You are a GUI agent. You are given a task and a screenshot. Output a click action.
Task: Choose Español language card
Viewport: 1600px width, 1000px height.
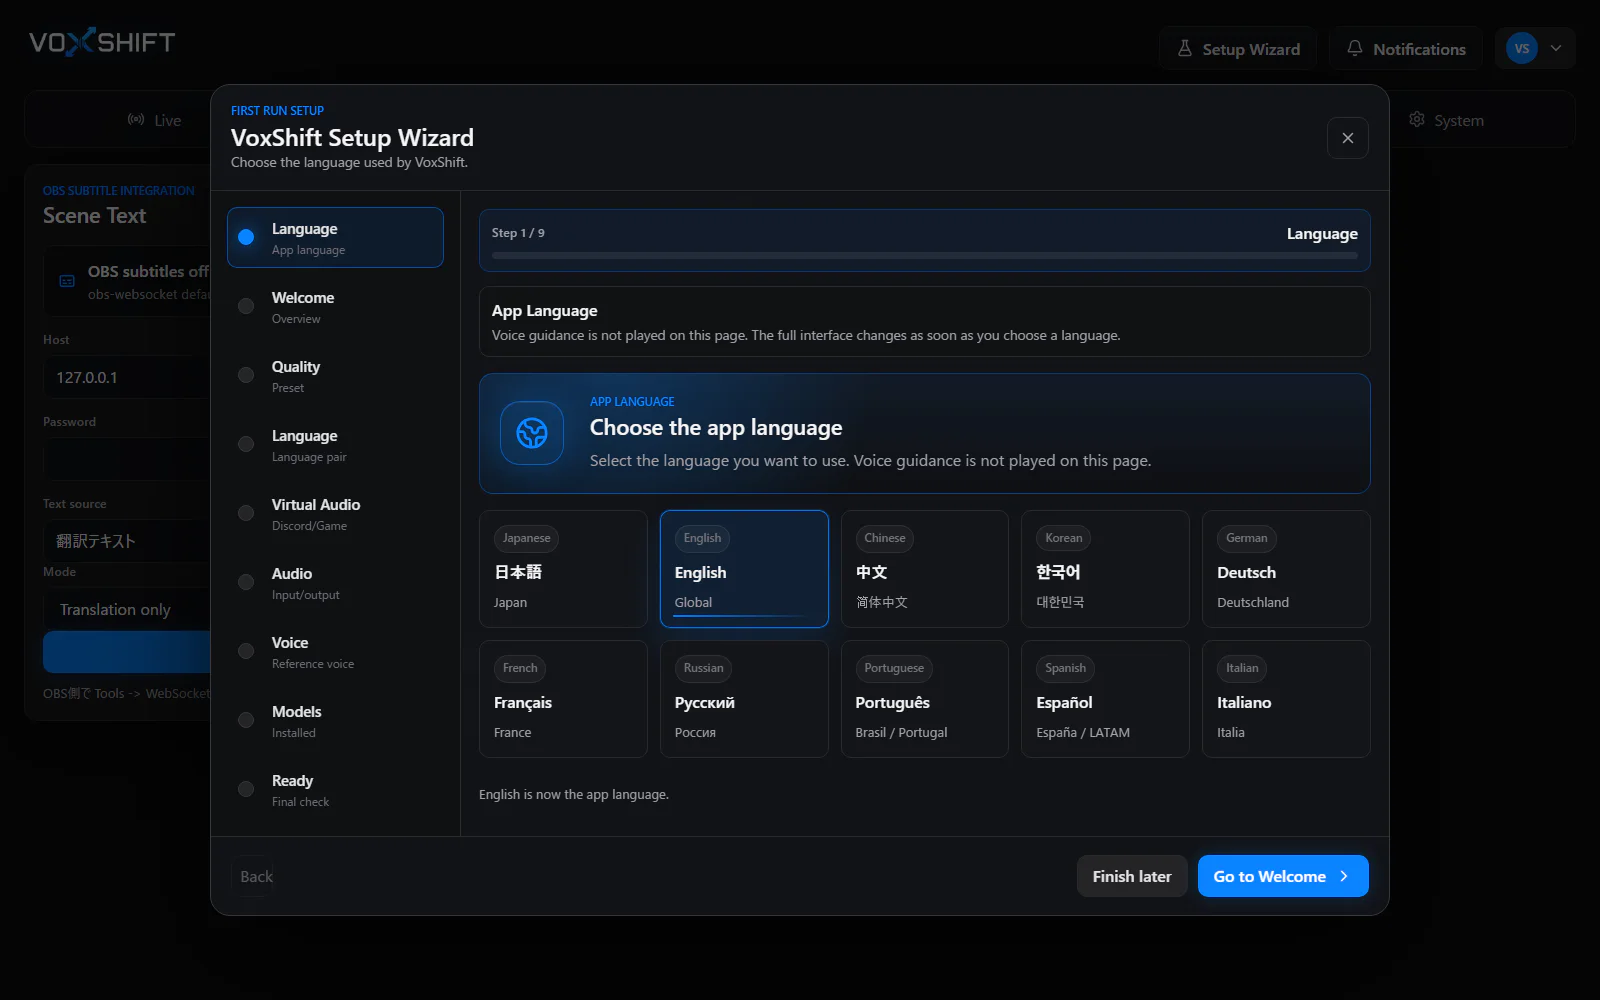[1105, 699]
